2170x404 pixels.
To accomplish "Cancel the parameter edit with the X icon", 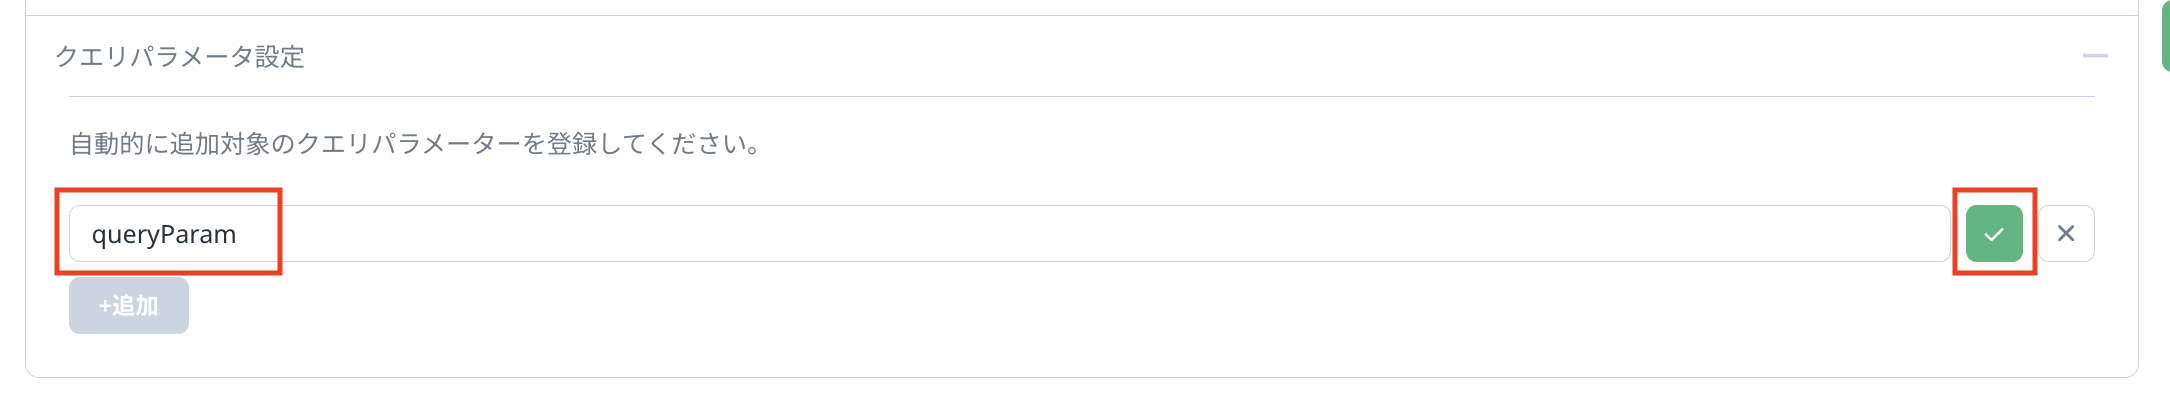I will click(x=2066, y=234).
